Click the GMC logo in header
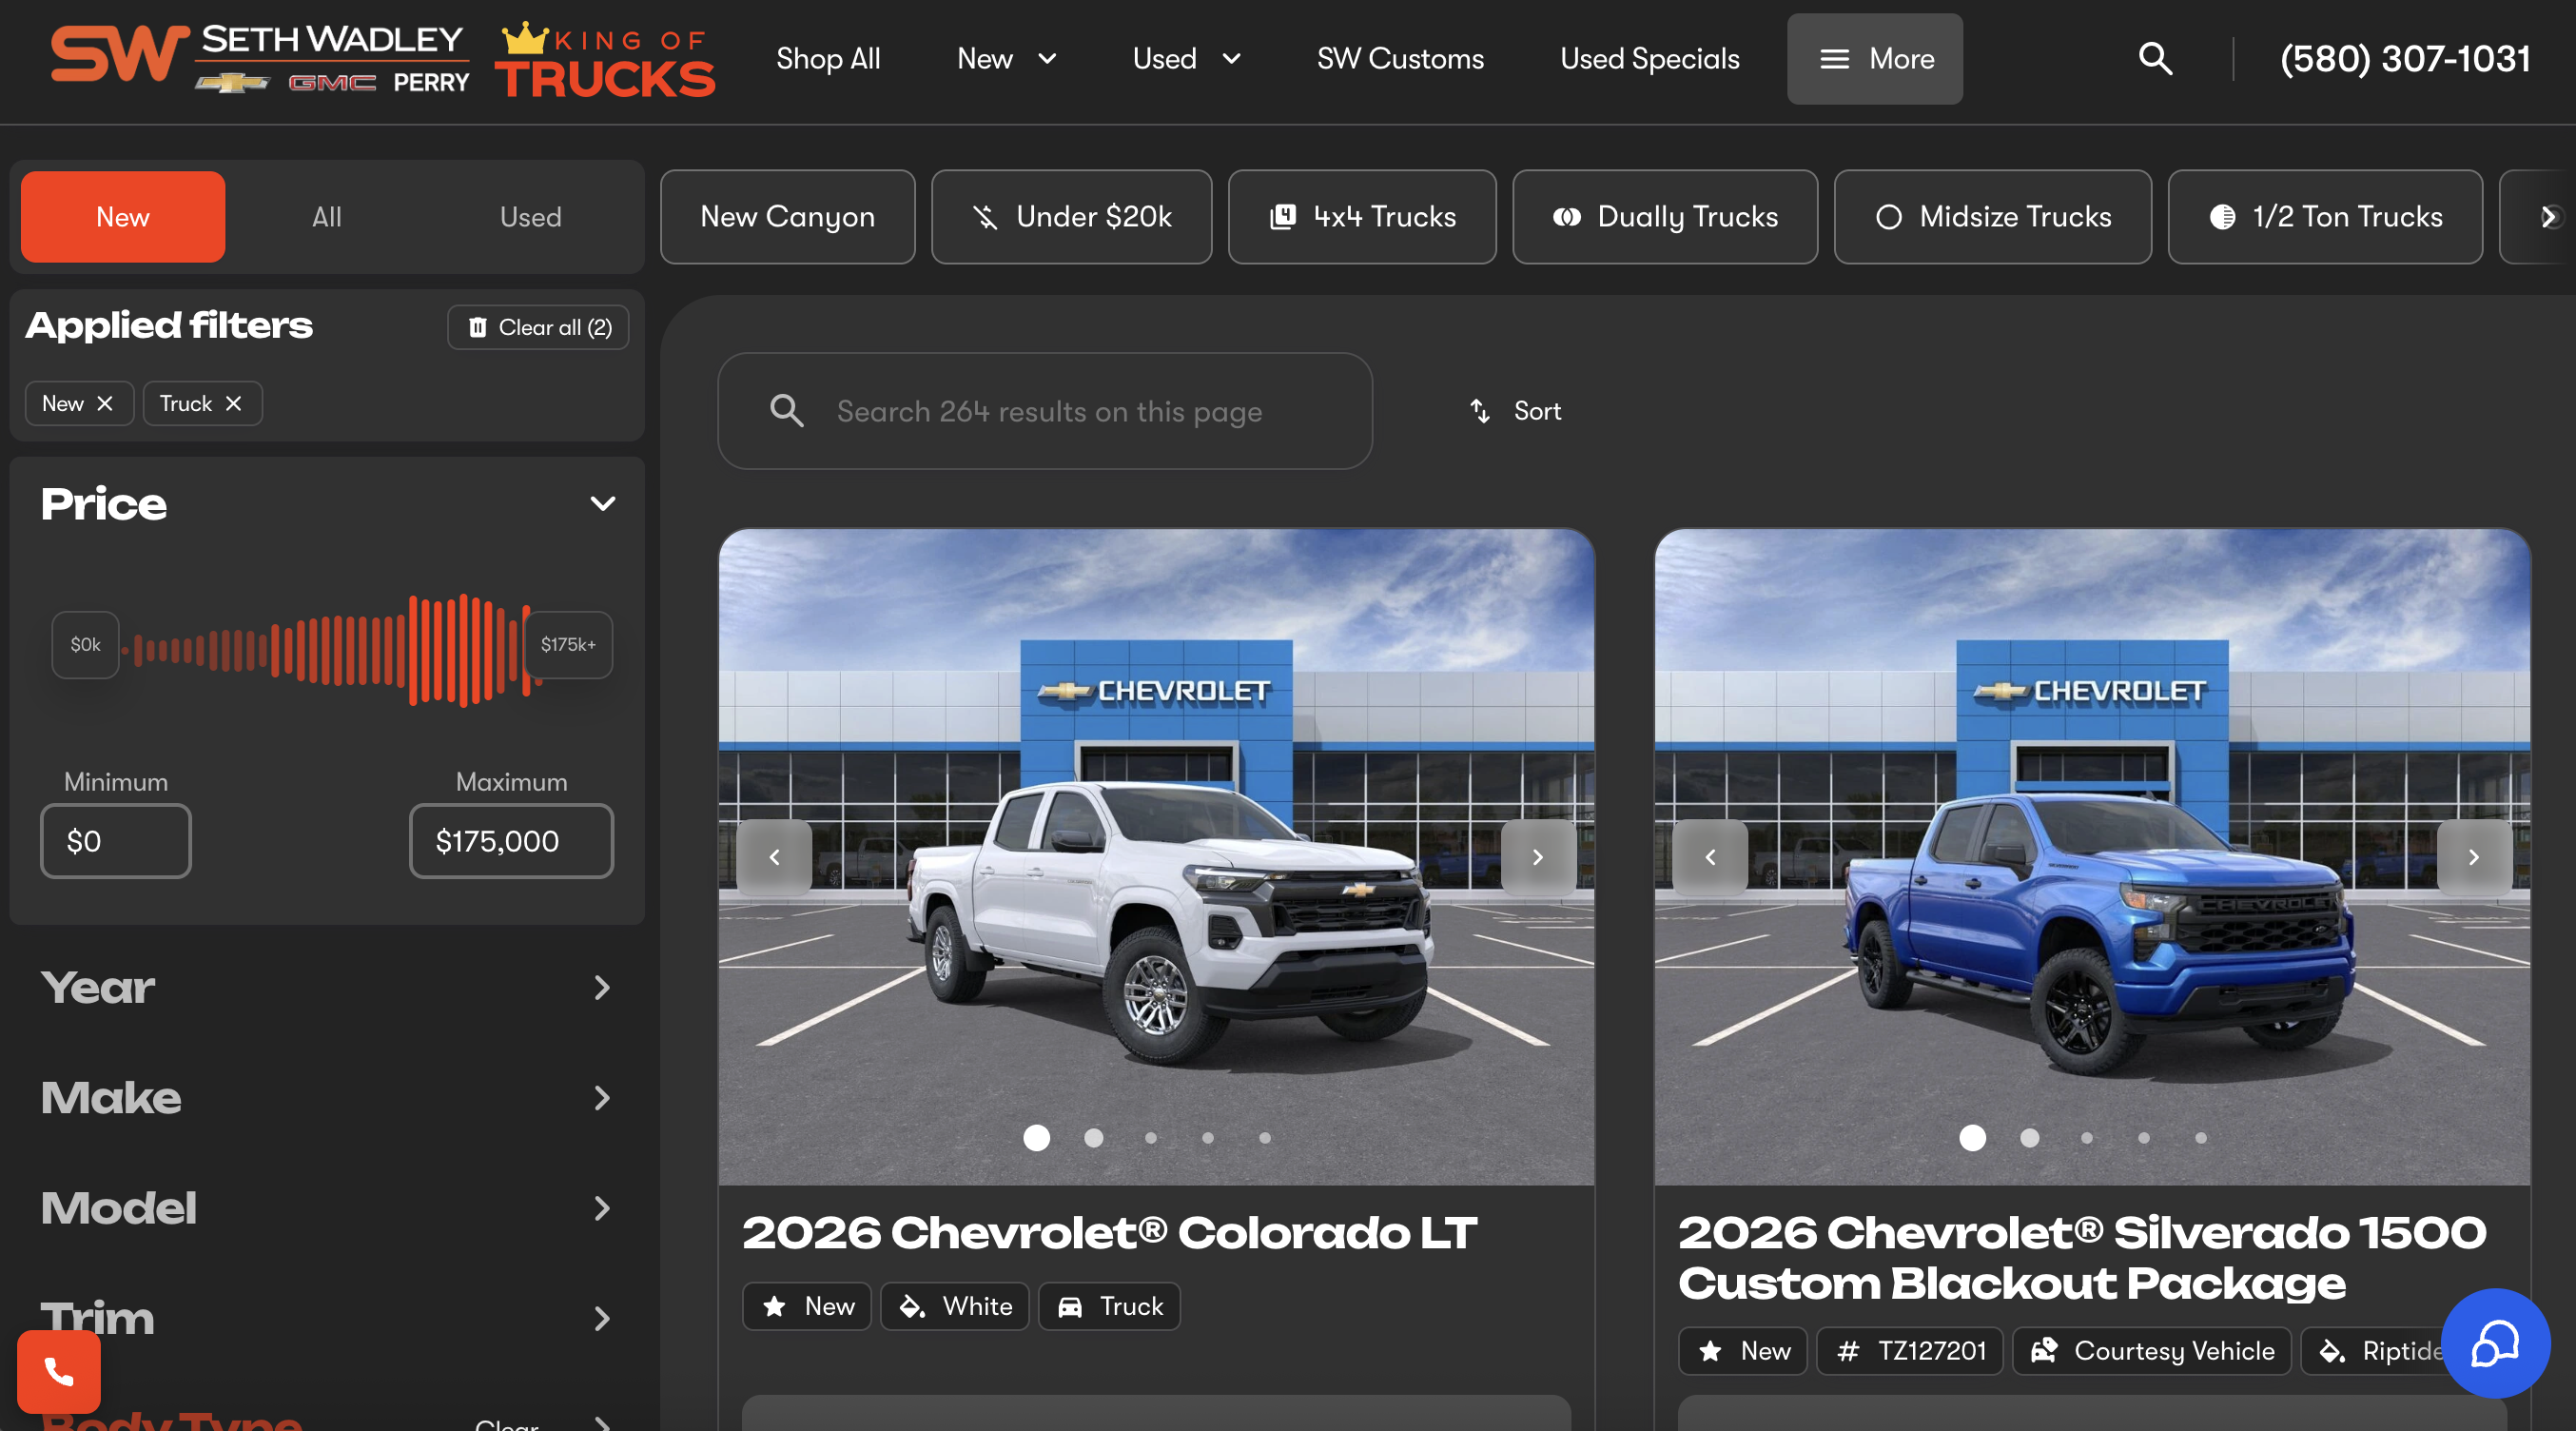 332,82
